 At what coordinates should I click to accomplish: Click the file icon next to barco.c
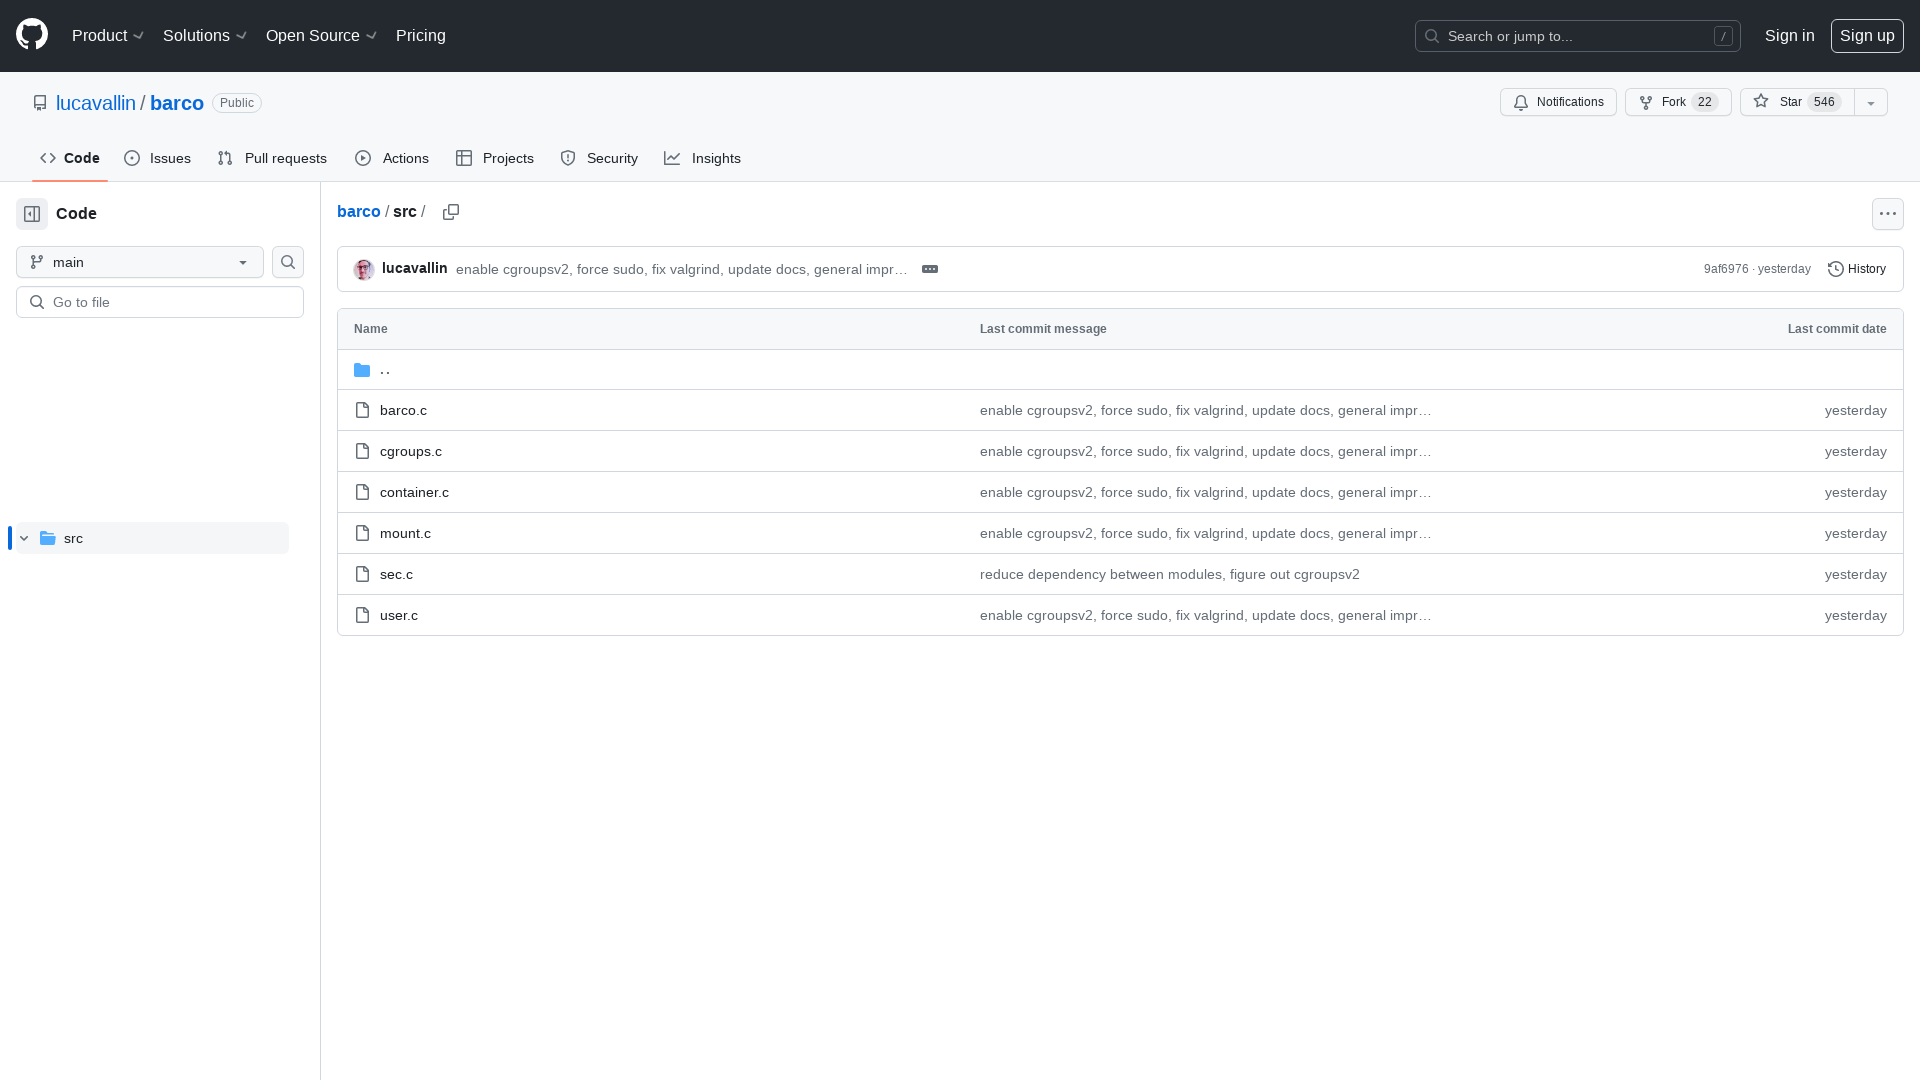[362, 411]
